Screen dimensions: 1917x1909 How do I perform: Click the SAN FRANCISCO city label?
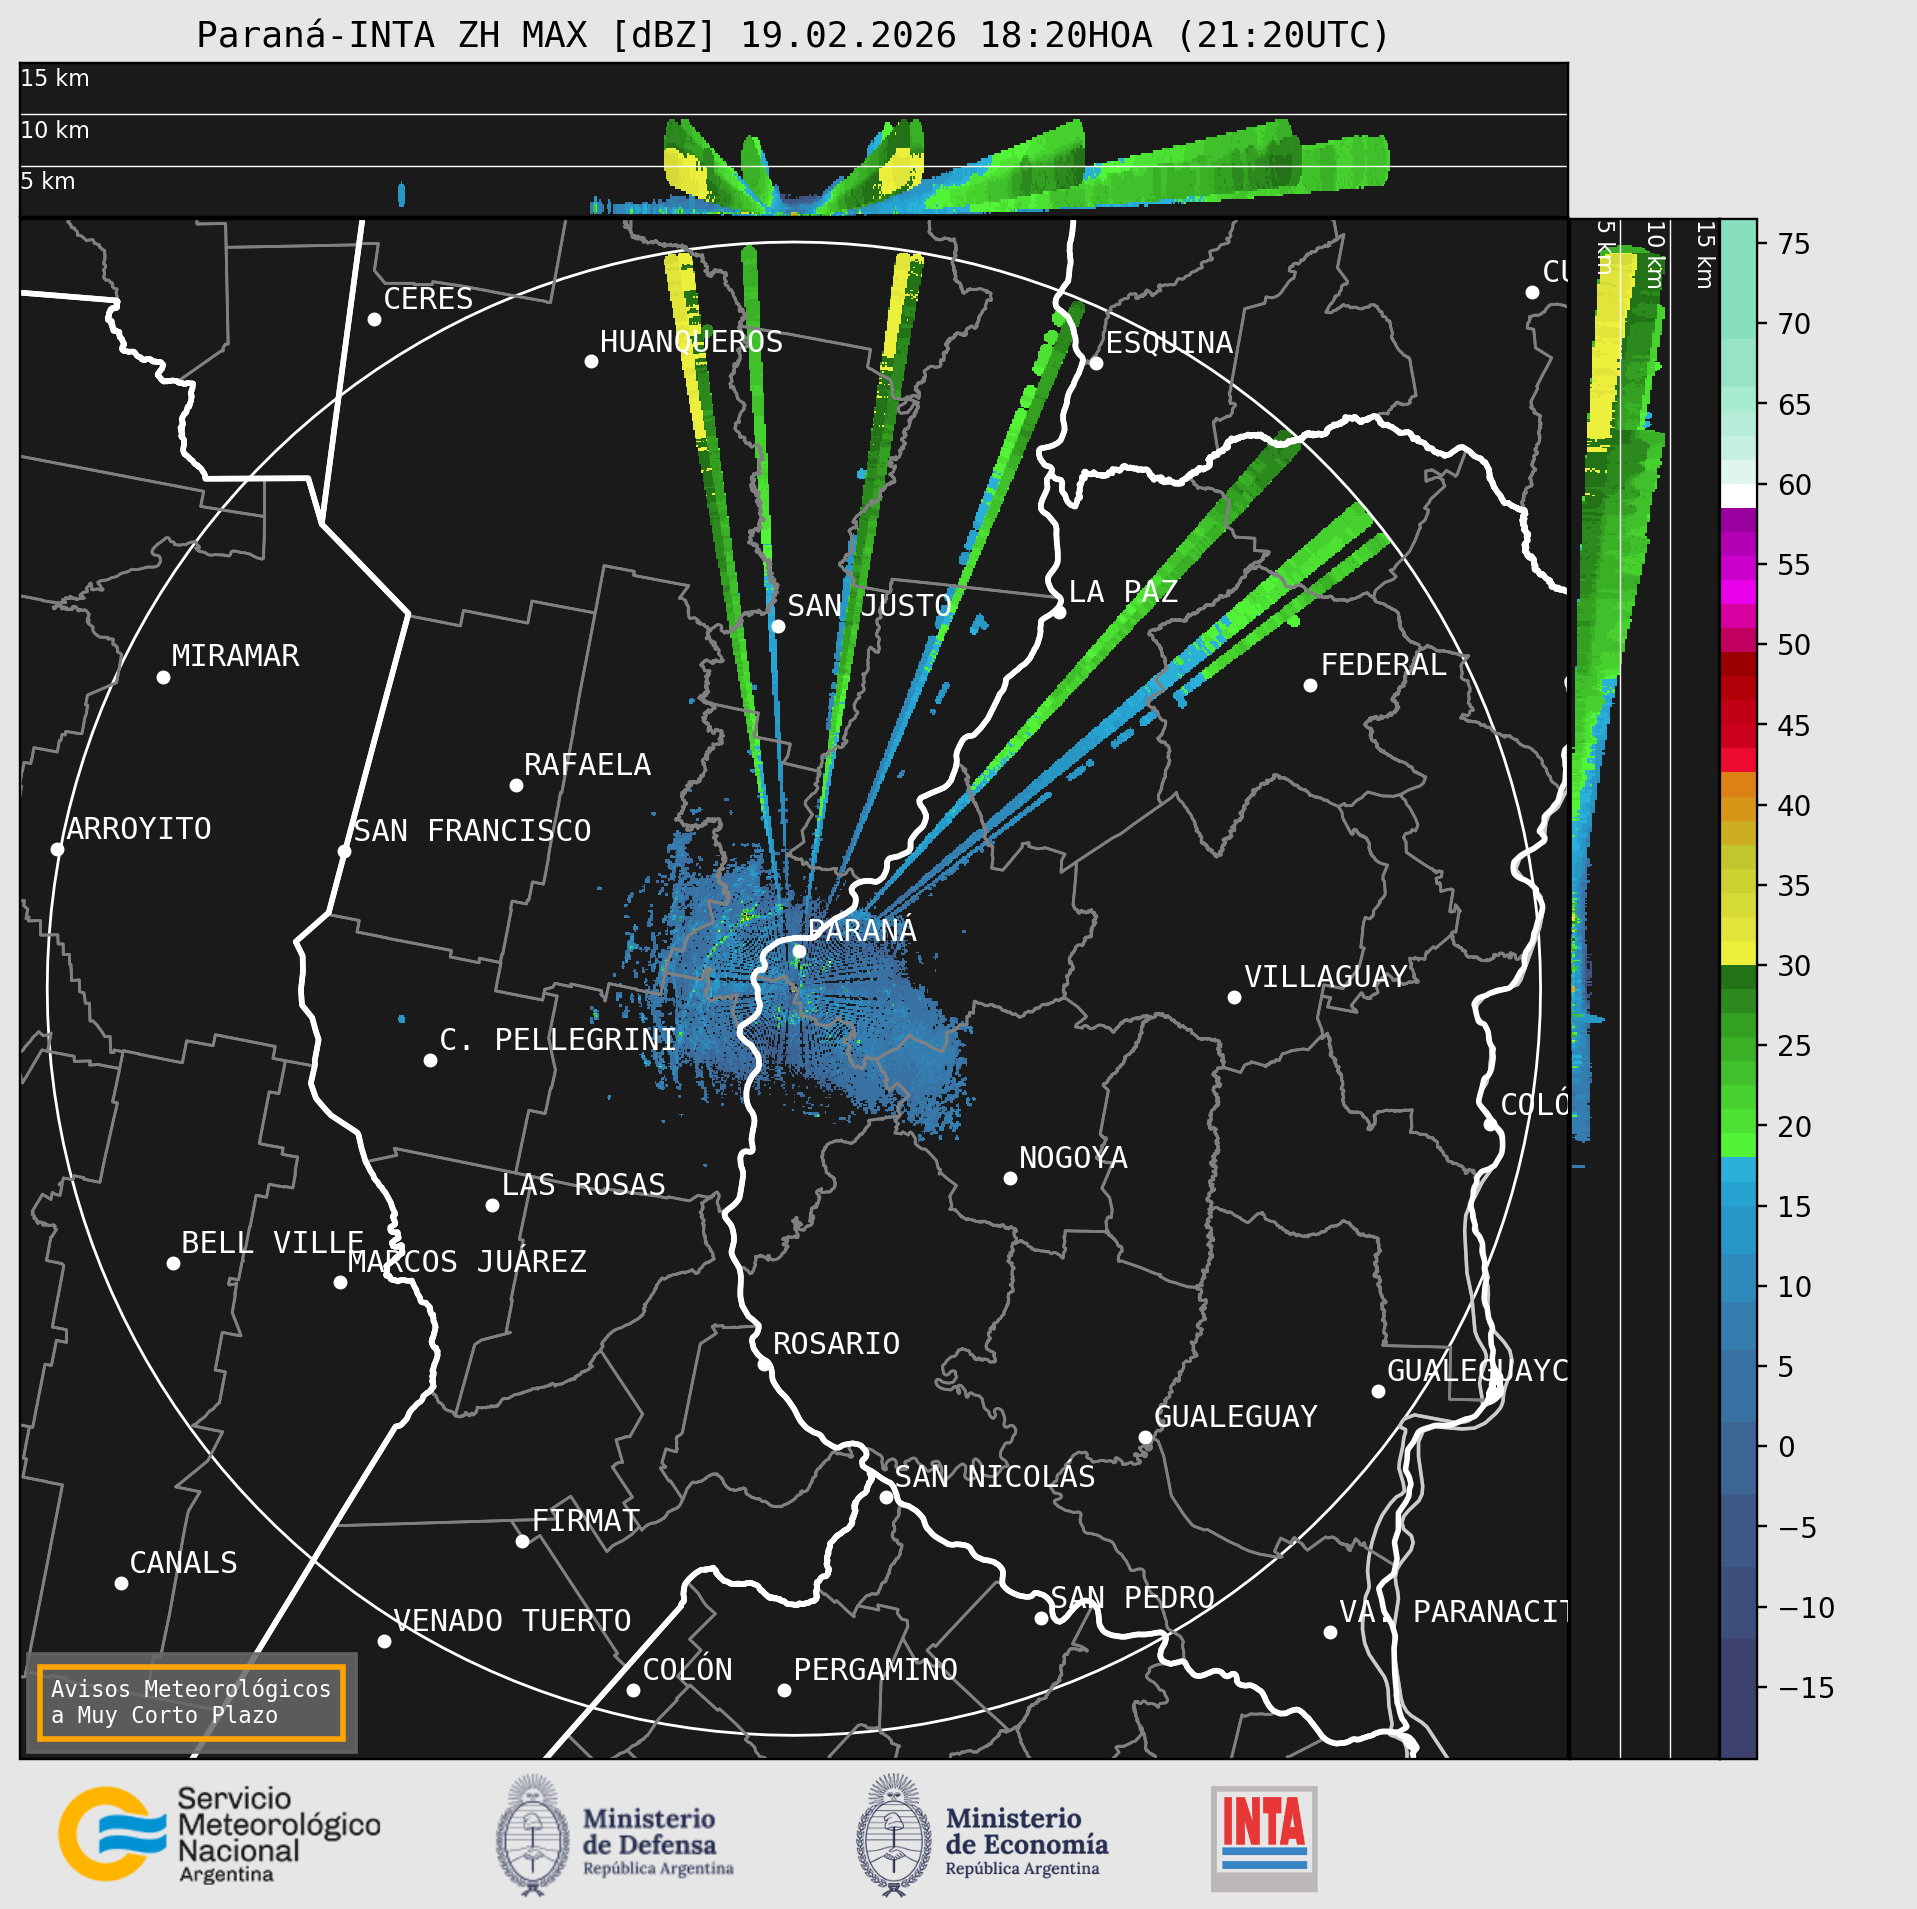pyautogui.click(x=472, y=831)
